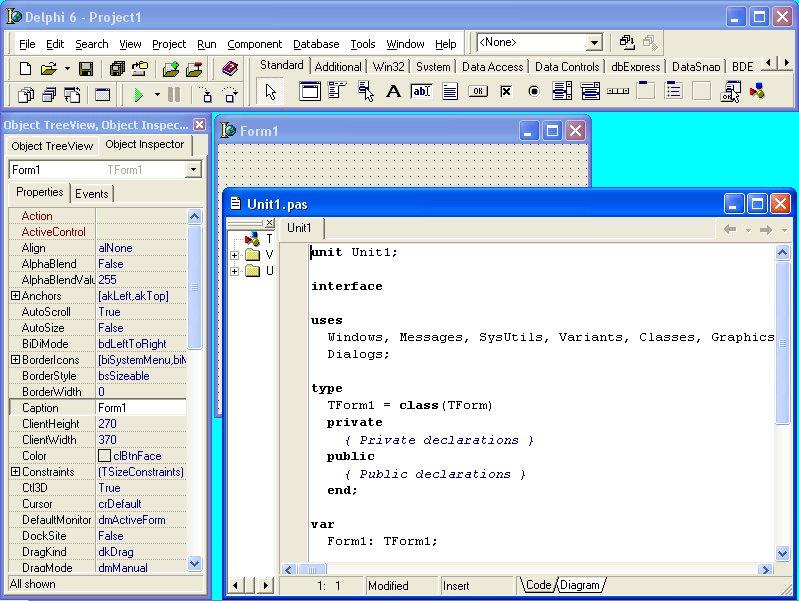Click the code editor scroll down arrow

(782, 553)
